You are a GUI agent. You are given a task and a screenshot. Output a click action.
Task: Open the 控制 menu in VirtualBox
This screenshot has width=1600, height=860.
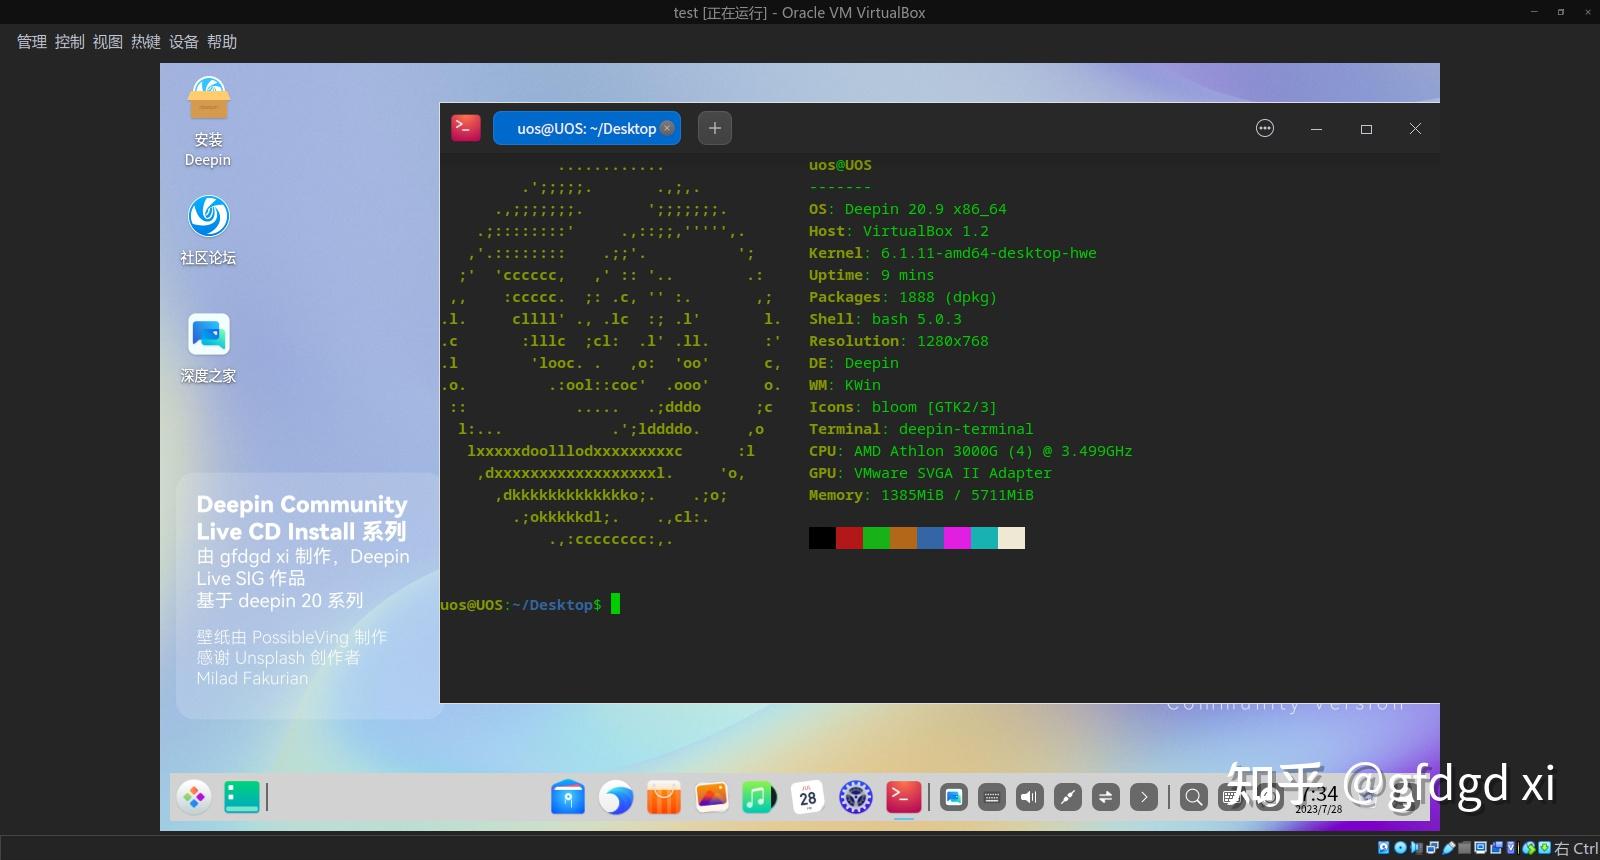point(70,42)
